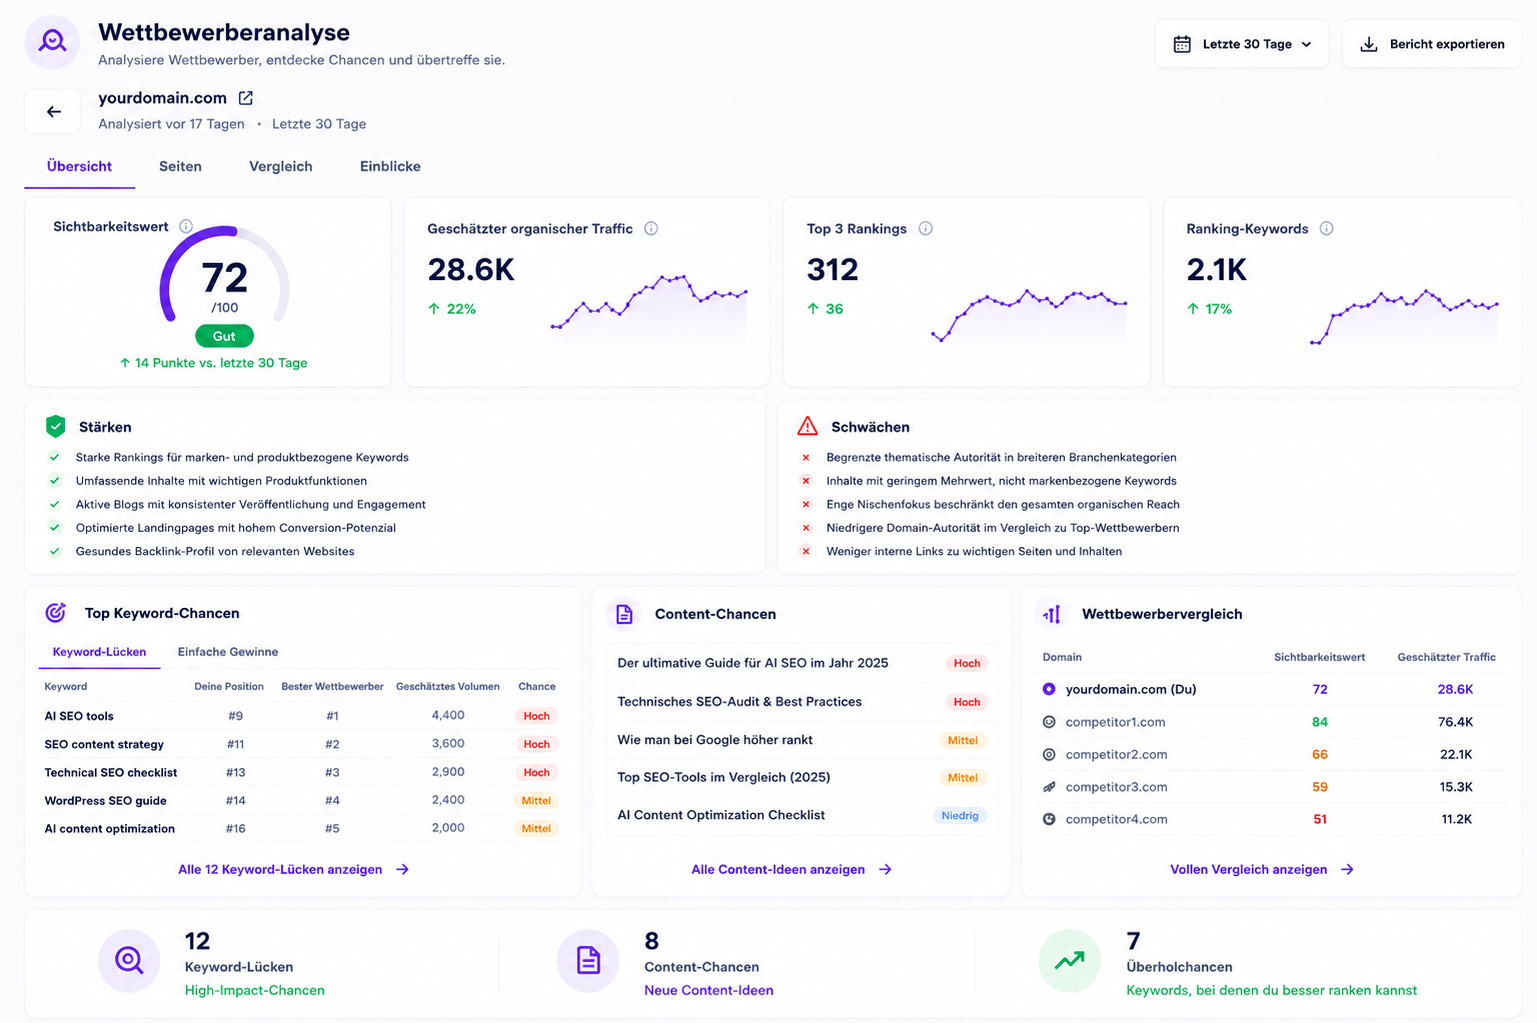Show info for Sichtbarkeitswert
This screenshot has height=1023, width=1537.
[x=185, y=227]
